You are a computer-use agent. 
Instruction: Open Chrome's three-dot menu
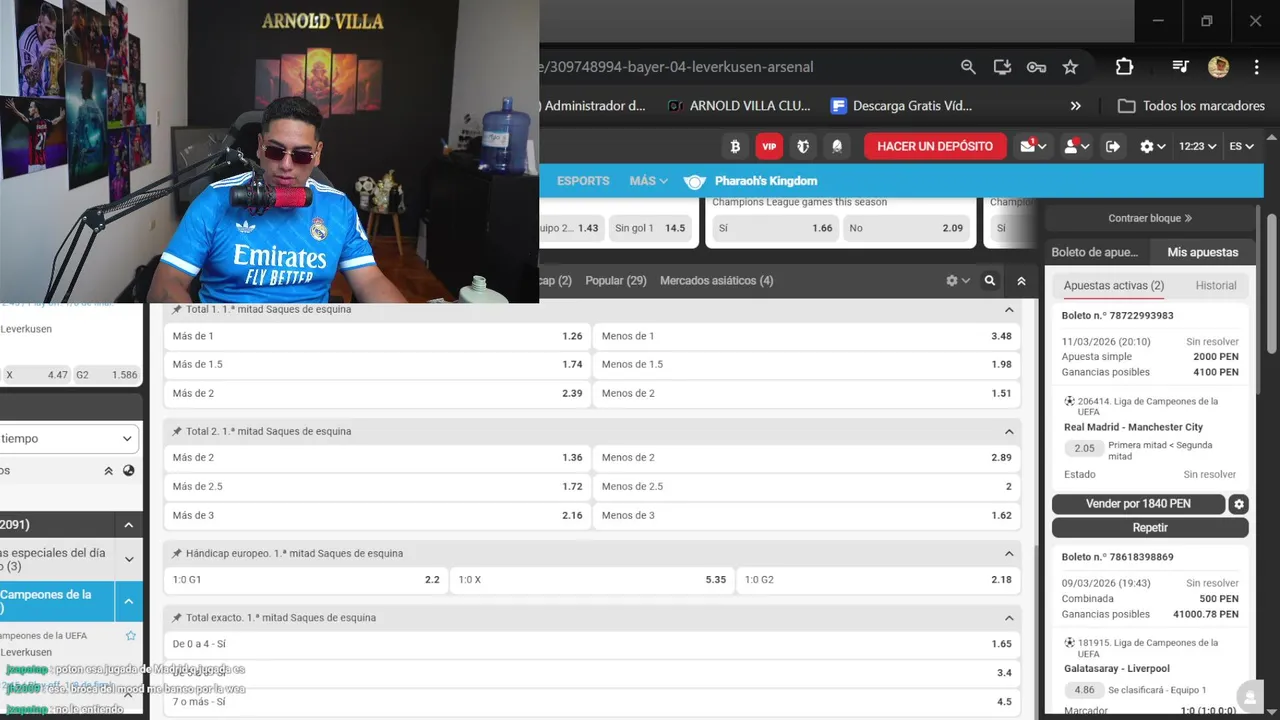tap(1256, 67)
